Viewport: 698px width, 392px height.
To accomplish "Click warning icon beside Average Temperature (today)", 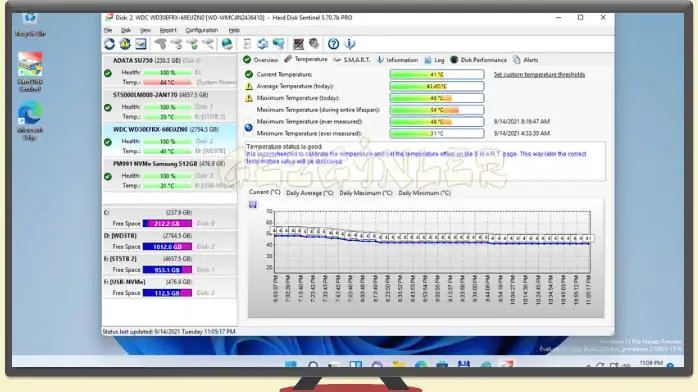I will tap(249, 86).
